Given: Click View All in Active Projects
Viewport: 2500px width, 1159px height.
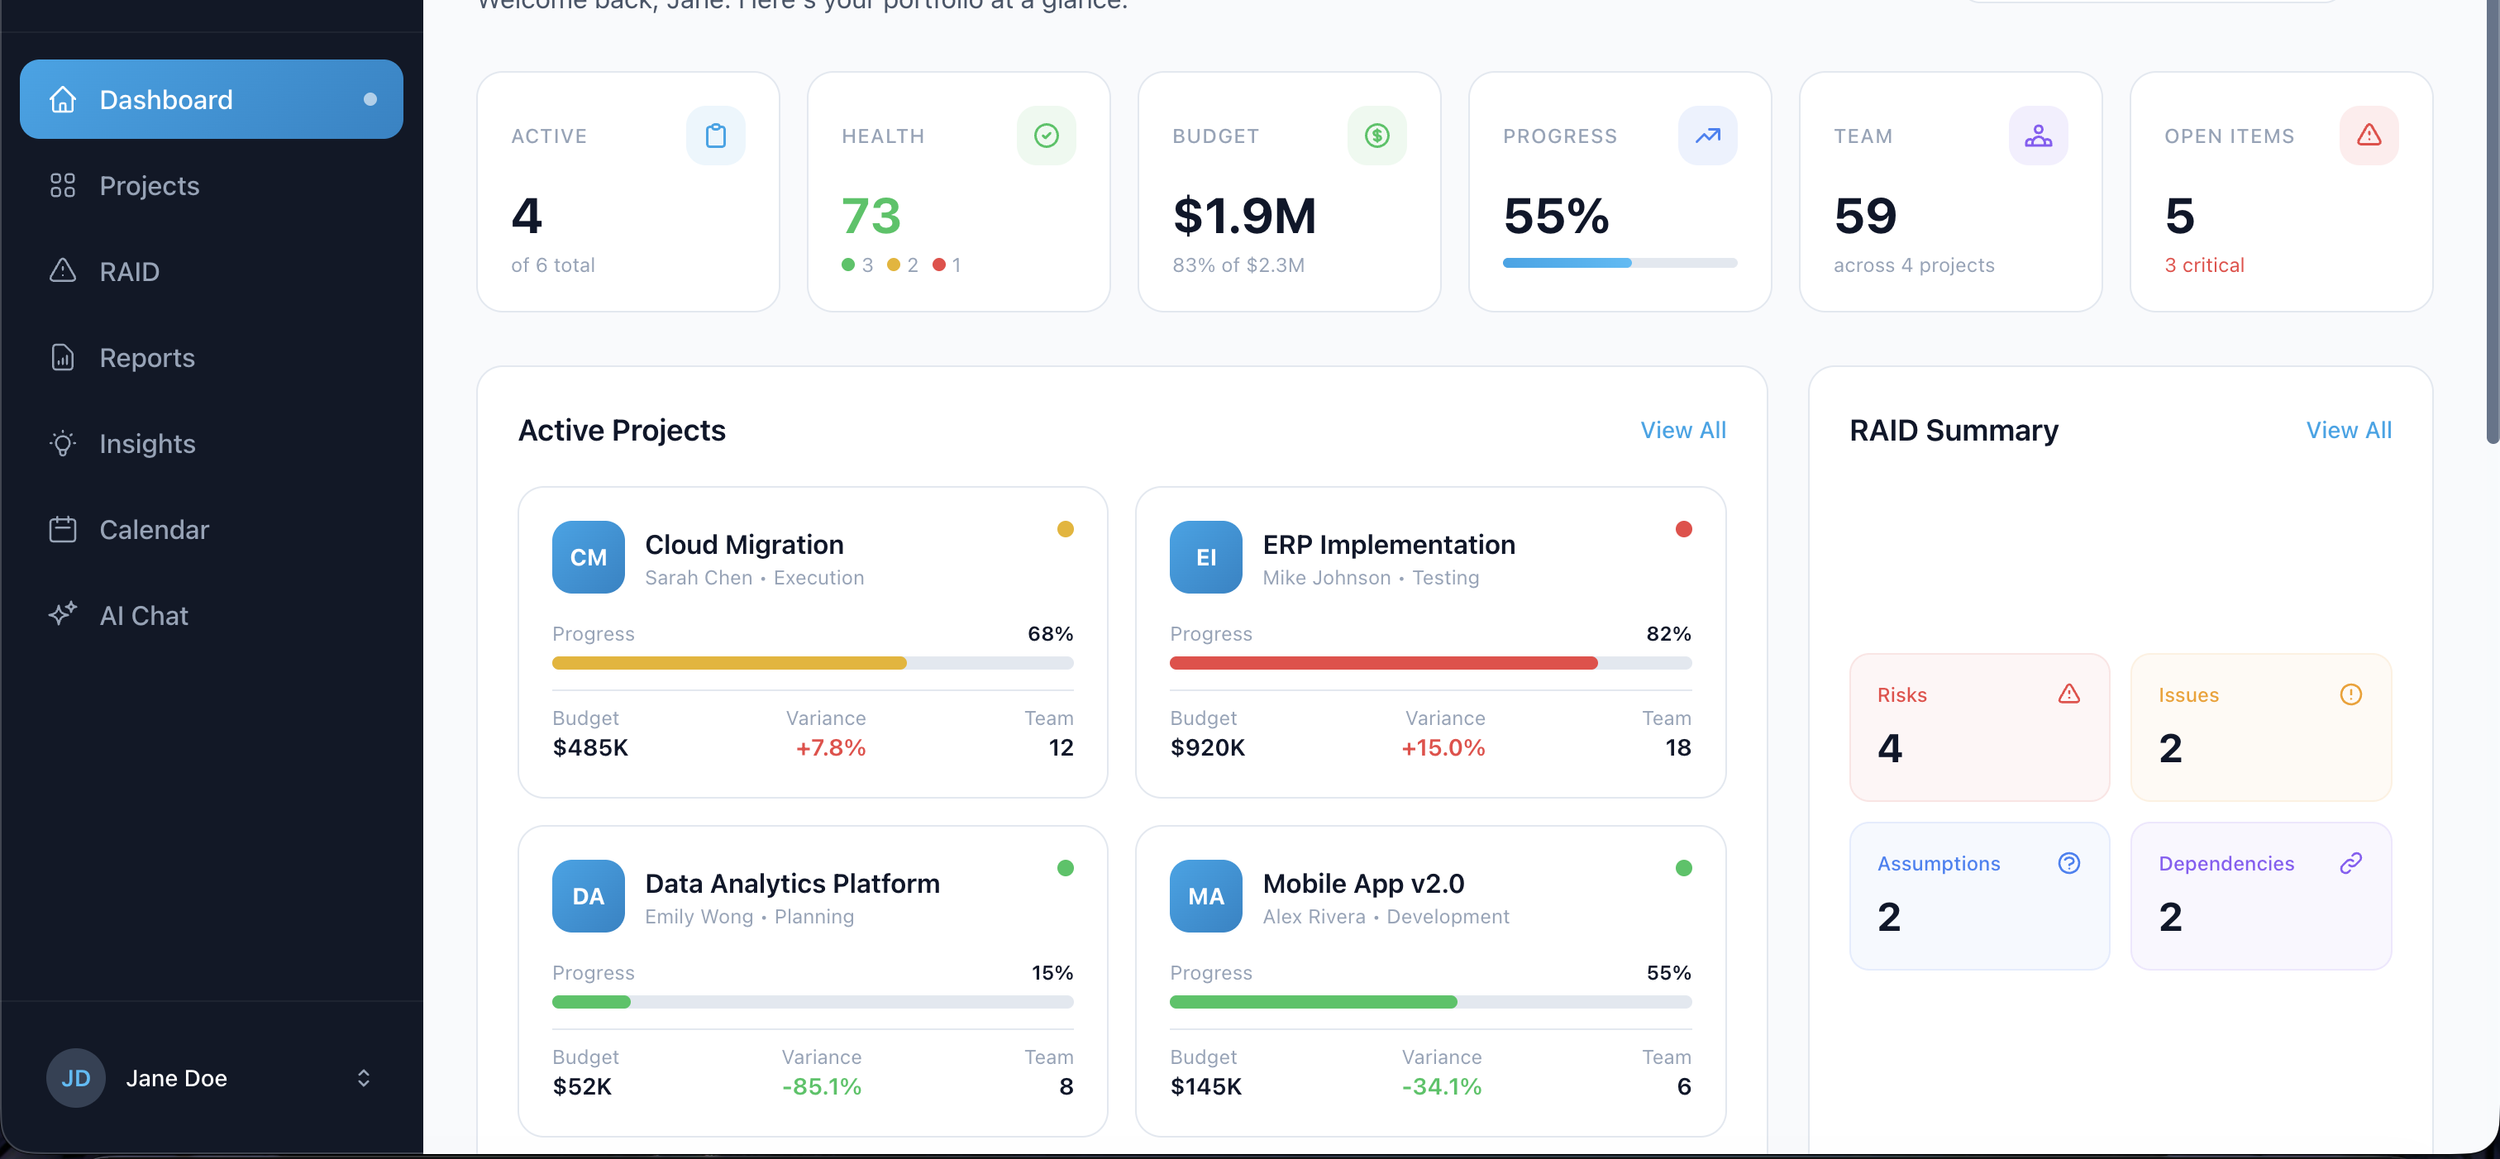Looking at the screenshot, I should [x=1683, y=430].
